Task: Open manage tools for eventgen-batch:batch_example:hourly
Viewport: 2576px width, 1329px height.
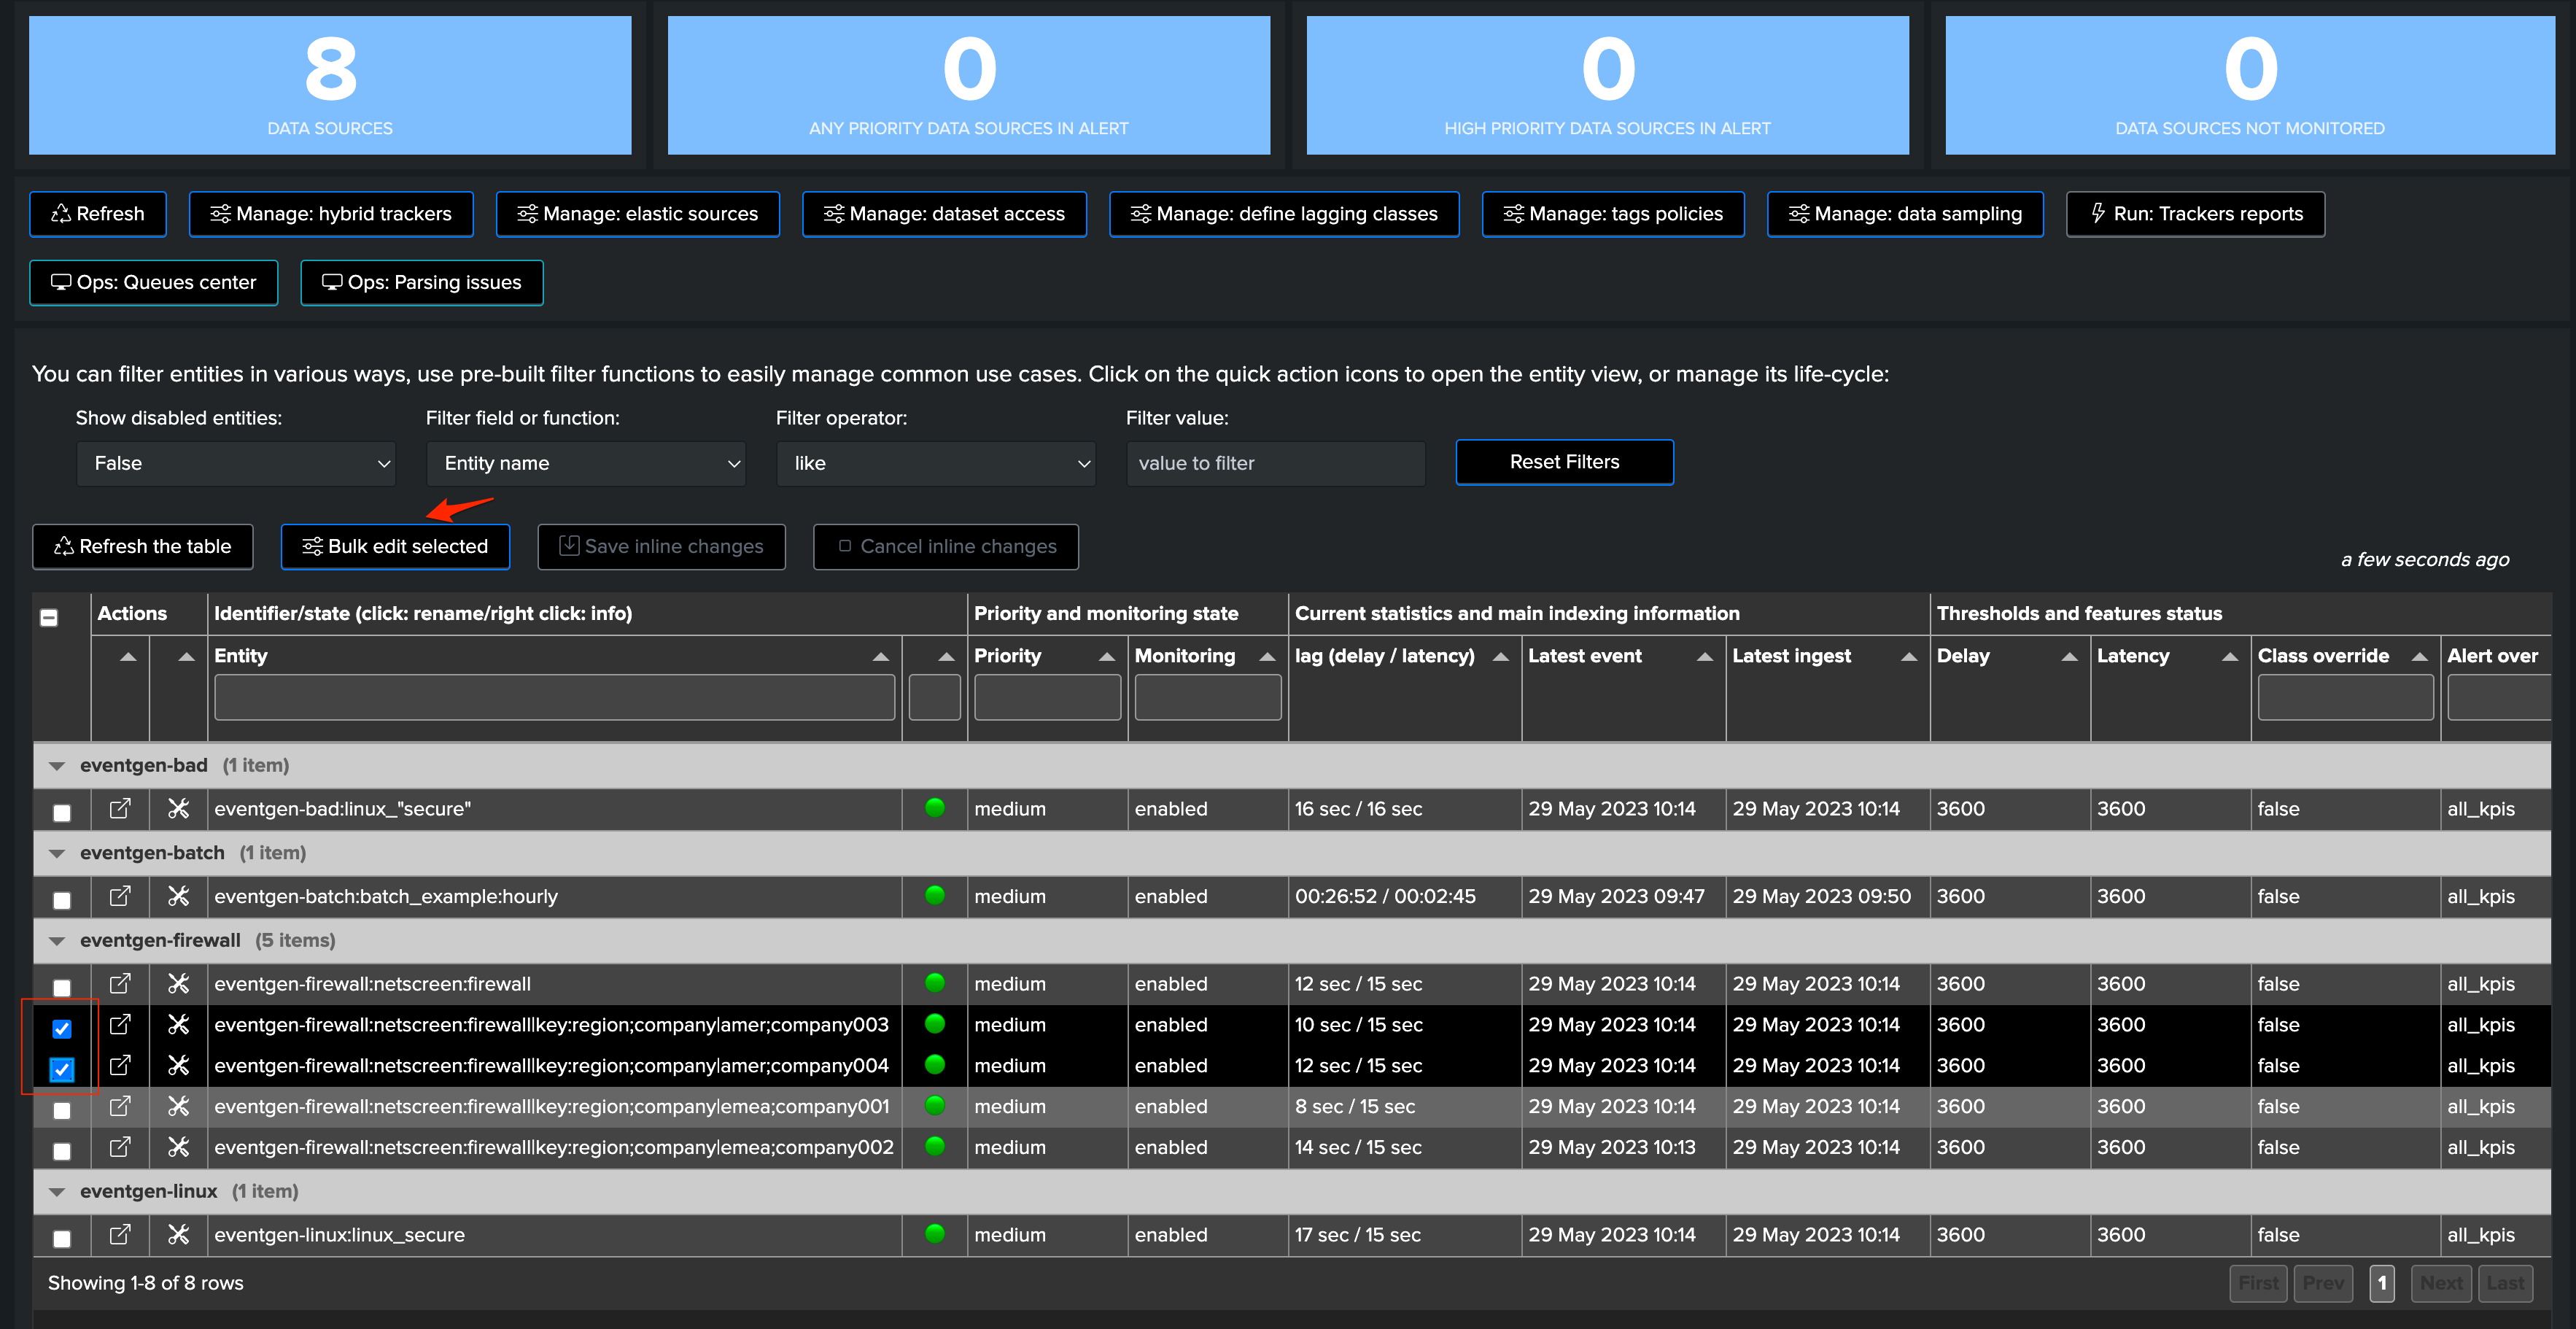Action: pyautogui.click(x=178, y=896)
